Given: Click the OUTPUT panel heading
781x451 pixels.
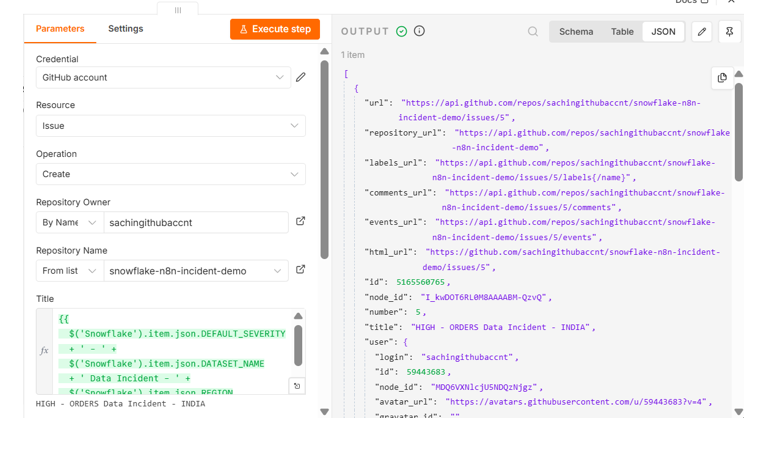Looking at the screenshot, I should tap(365, 31).
